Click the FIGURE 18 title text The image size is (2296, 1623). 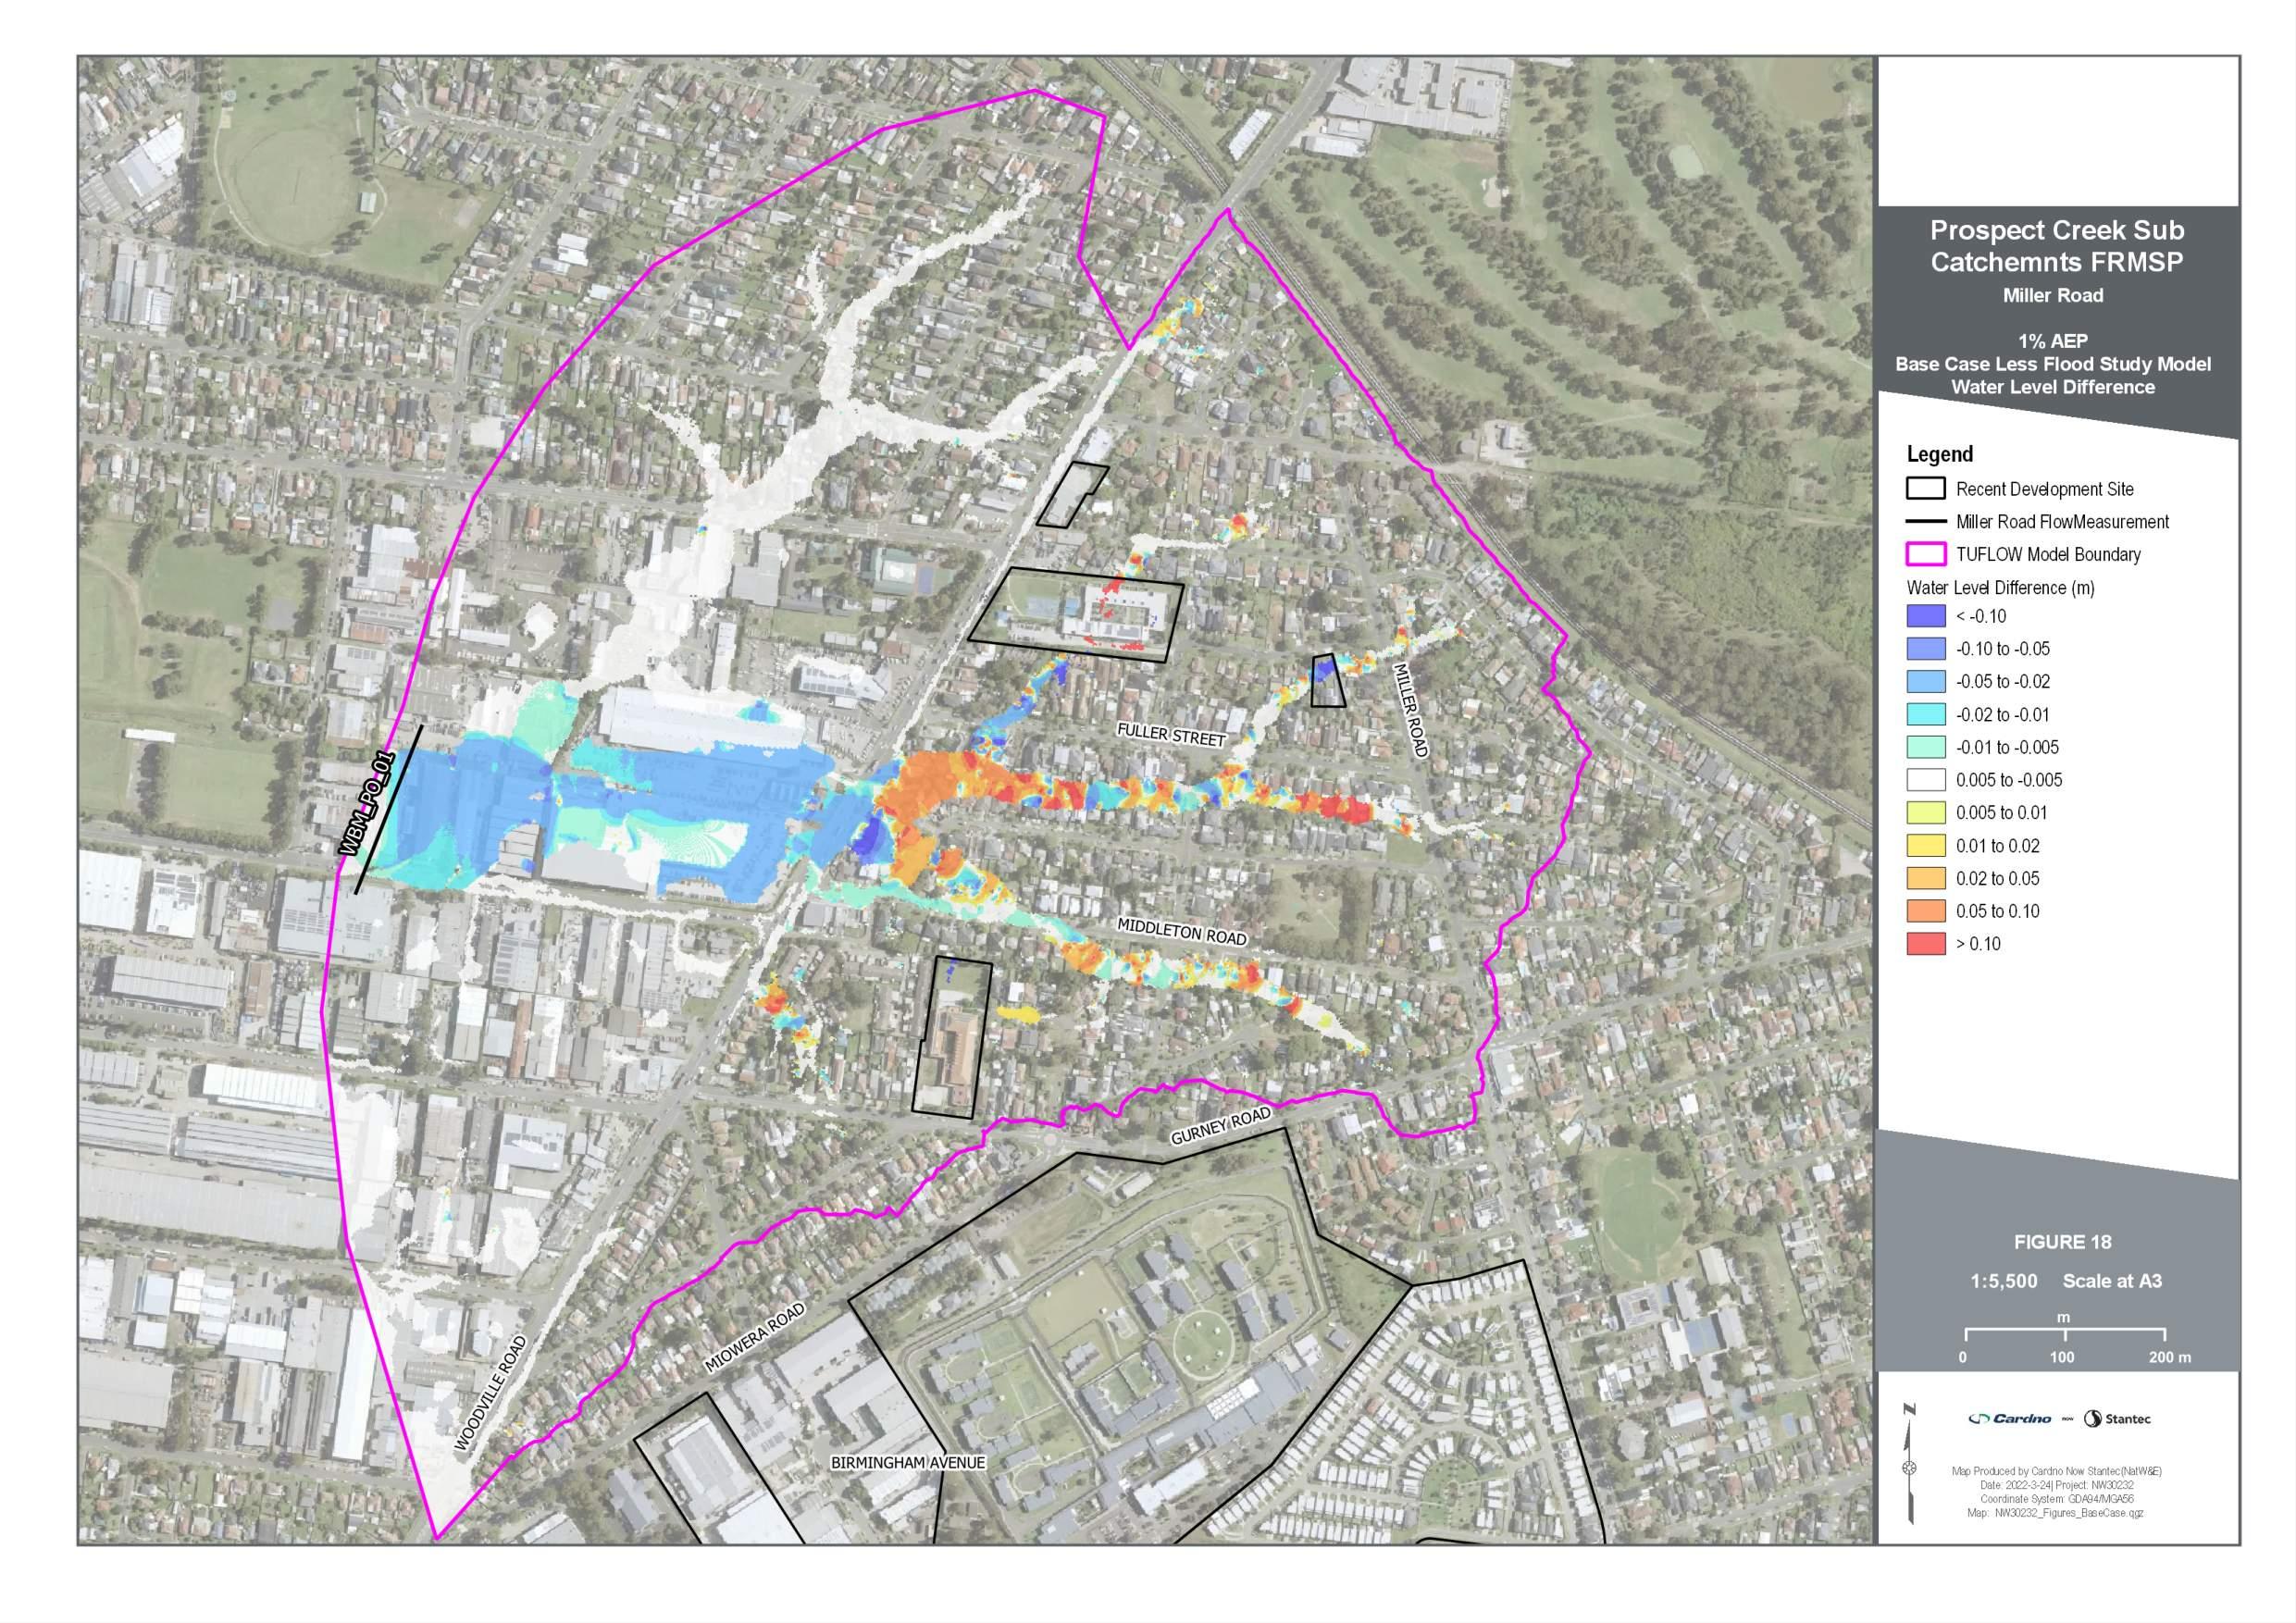(x=2062, y=1242)
